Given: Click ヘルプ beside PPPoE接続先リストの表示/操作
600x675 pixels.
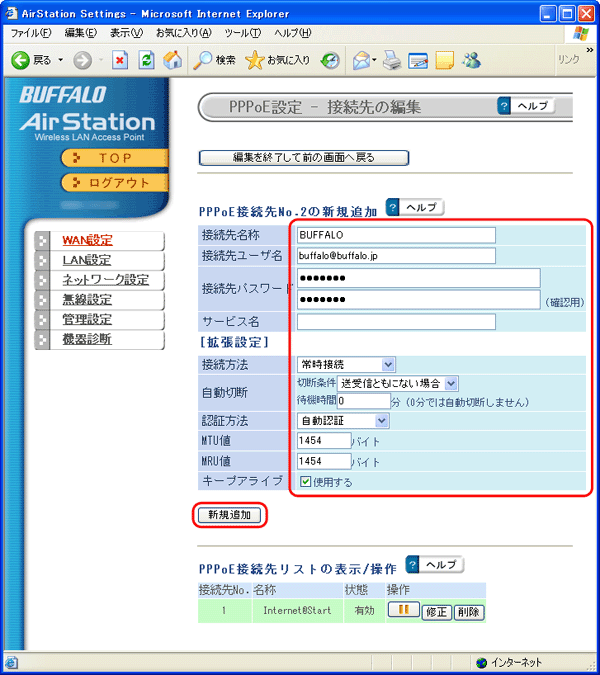Looking at the screenshot, I should [x=435, y=565].
